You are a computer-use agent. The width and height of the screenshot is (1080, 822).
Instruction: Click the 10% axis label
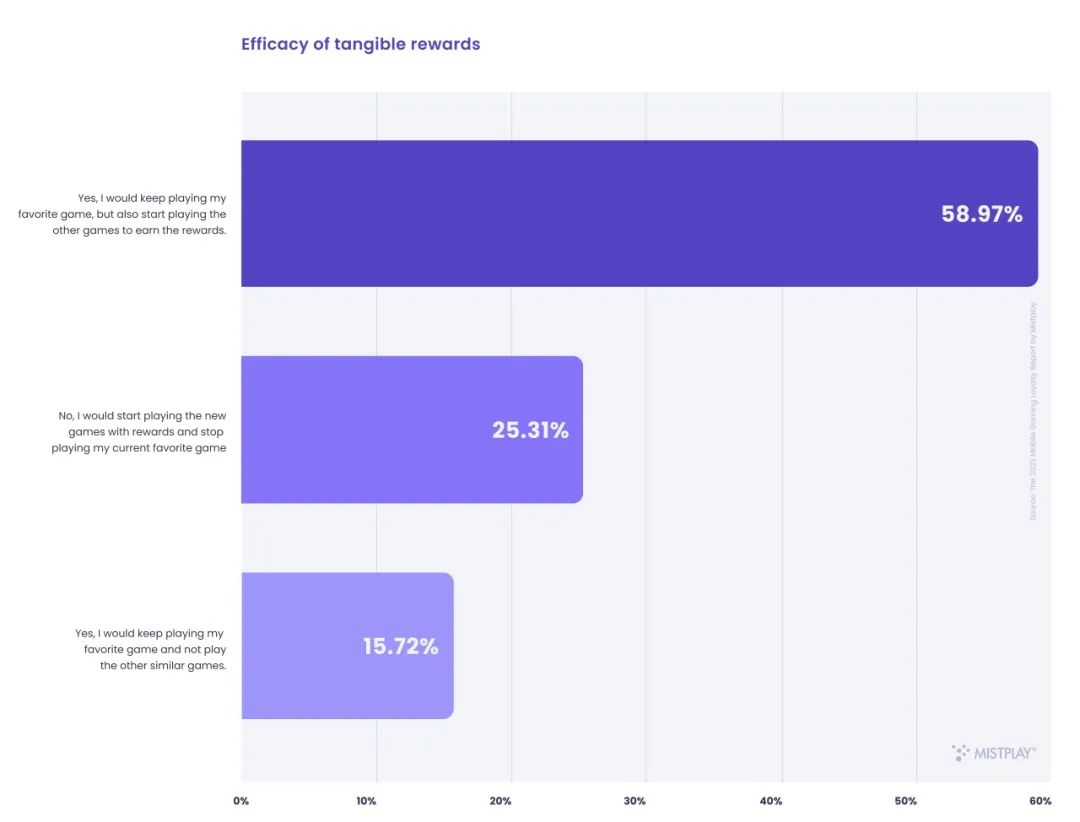(366, 801)
